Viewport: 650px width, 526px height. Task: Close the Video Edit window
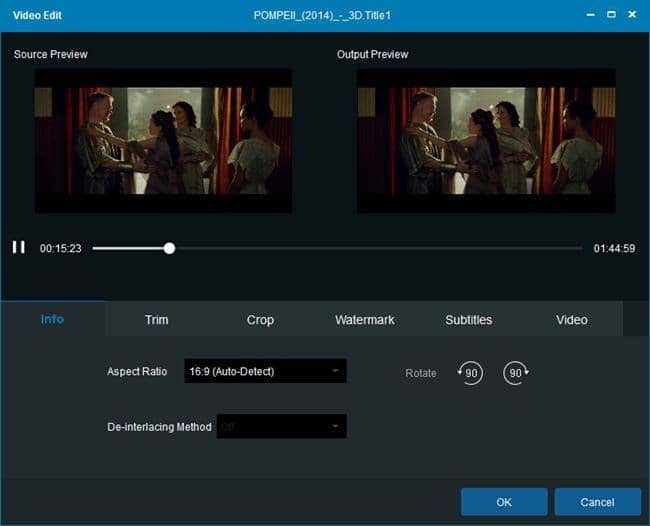tap(632, 15)
